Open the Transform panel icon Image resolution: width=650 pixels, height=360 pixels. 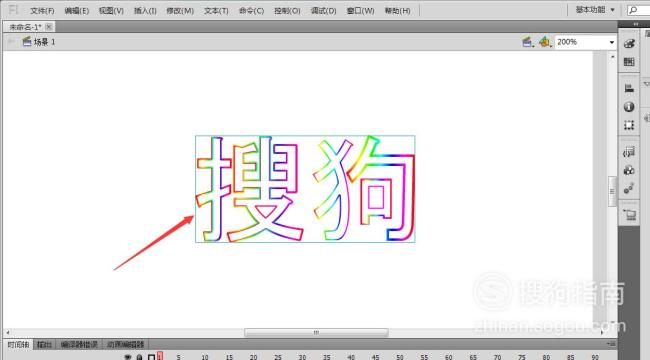click(629, 125)
